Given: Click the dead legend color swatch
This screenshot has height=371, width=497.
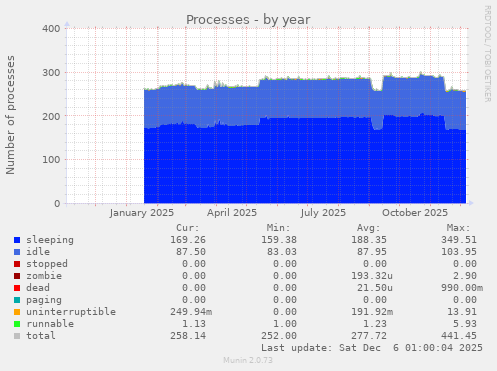Looking at the screenshot, I should pos(17,288).
